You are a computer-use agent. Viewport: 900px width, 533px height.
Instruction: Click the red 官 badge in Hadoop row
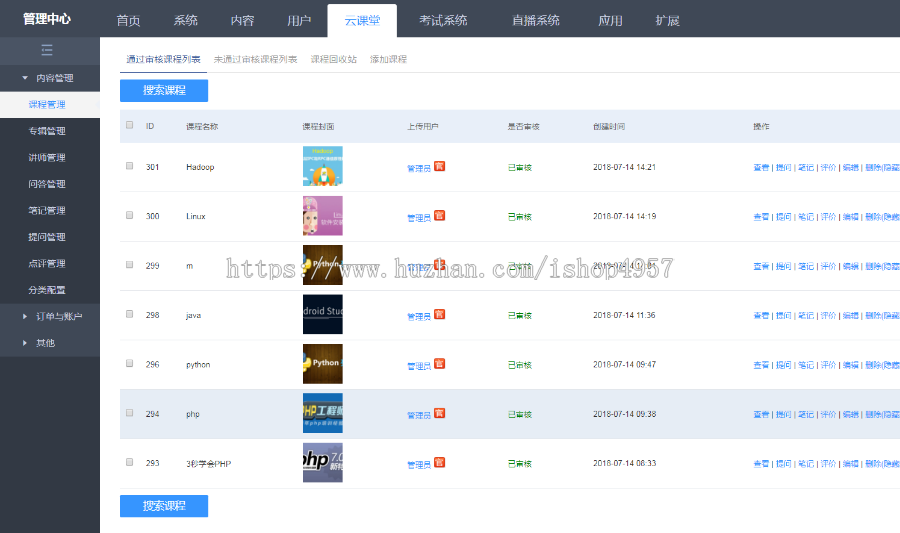coord(439,166)
